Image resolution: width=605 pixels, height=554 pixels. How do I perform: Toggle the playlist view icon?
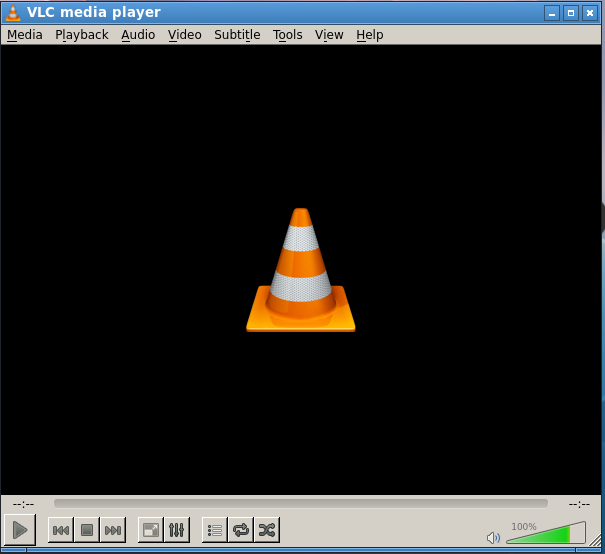click(x=215, y=530)
